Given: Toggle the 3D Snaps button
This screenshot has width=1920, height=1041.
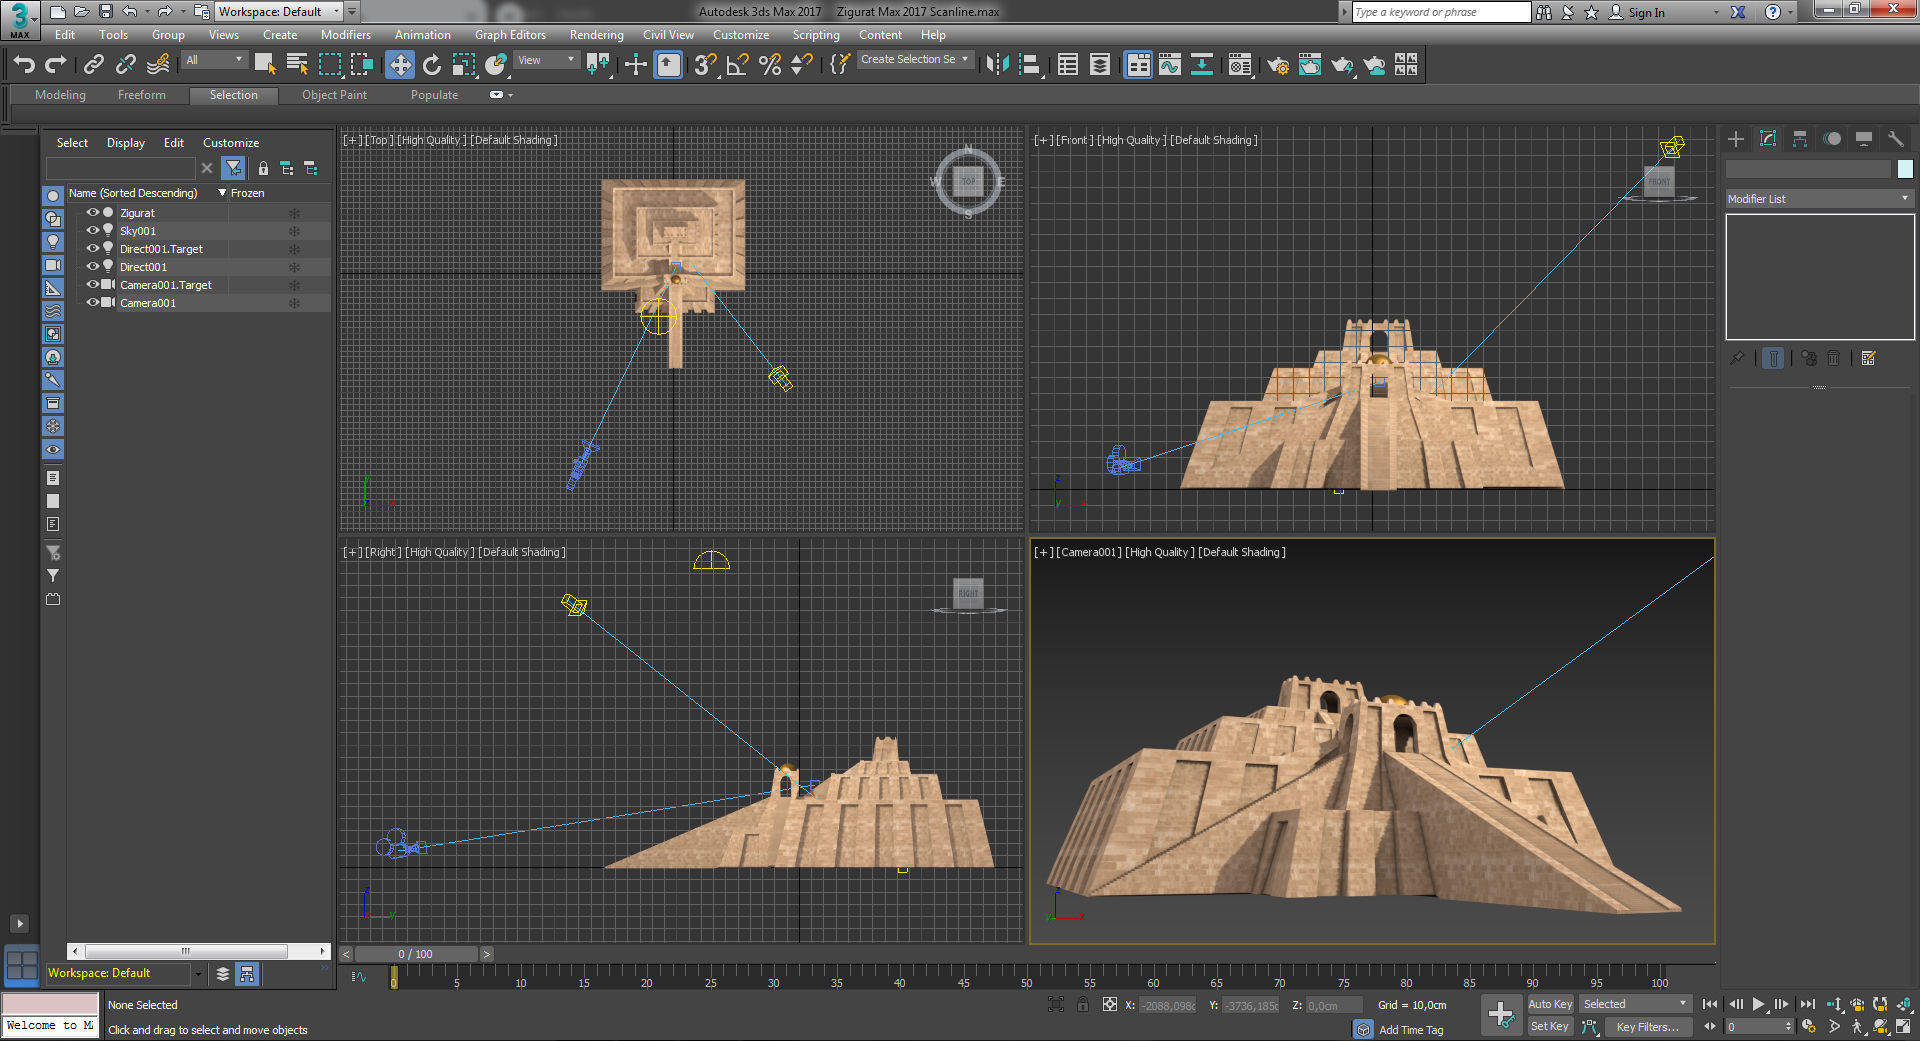Looking at the screenshot, I should coord(705,65).
